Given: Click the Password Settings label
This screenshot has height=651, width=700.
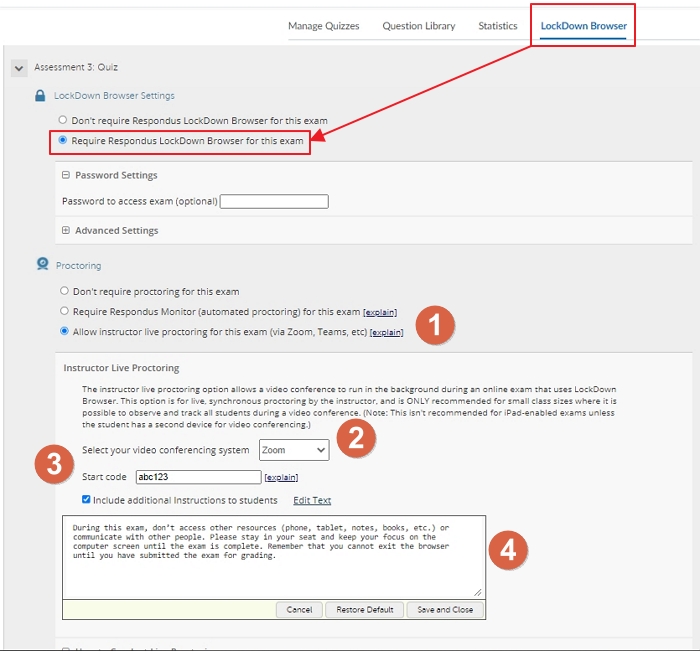Looking at the screenshot, I should coord(116,175).
